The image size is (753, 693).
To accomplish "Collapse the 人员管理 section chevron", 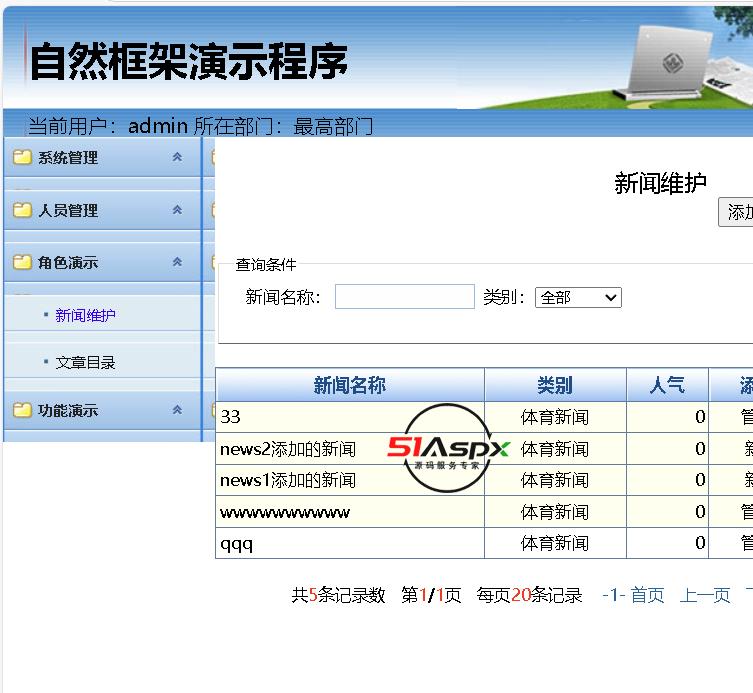I will pos(177,210).
